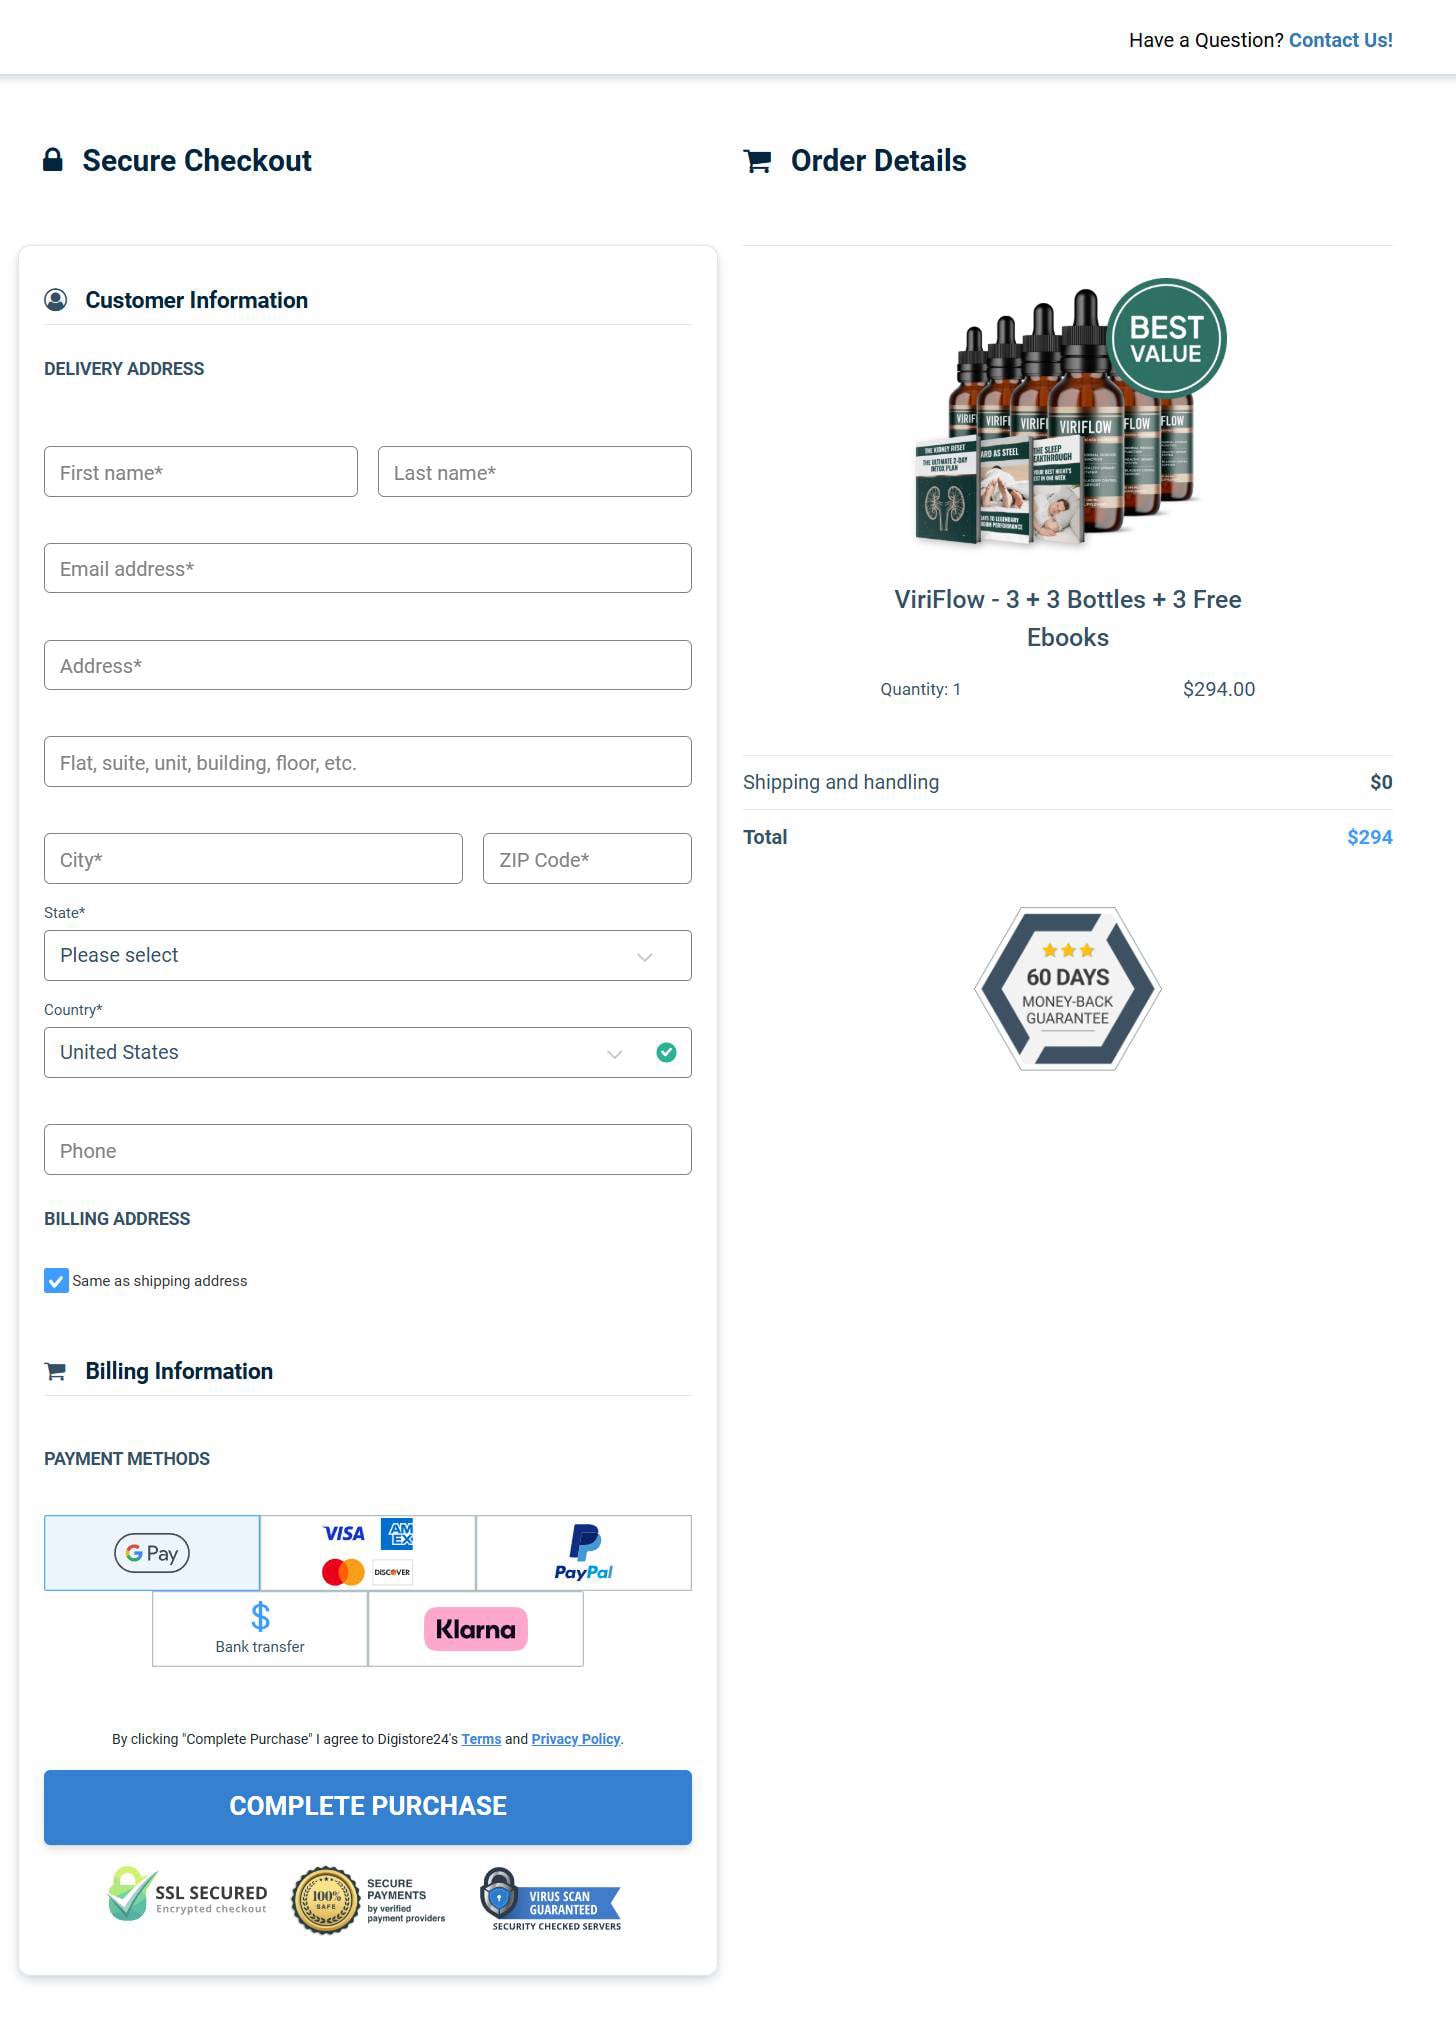Select Google Pay payment method
This screenshot has height=2034, width=1456.
(152, 1553)
